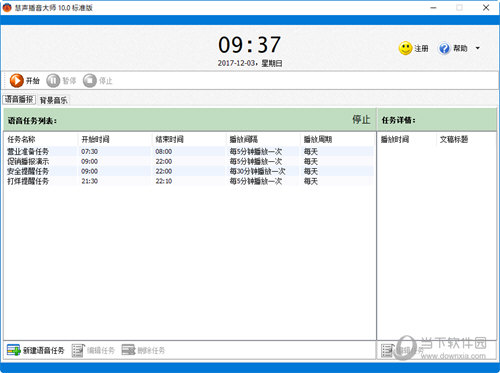Click the 停止 stop toolbar button
The width and height of the screenshot is (500, 373).
click(x=98, y=81)
